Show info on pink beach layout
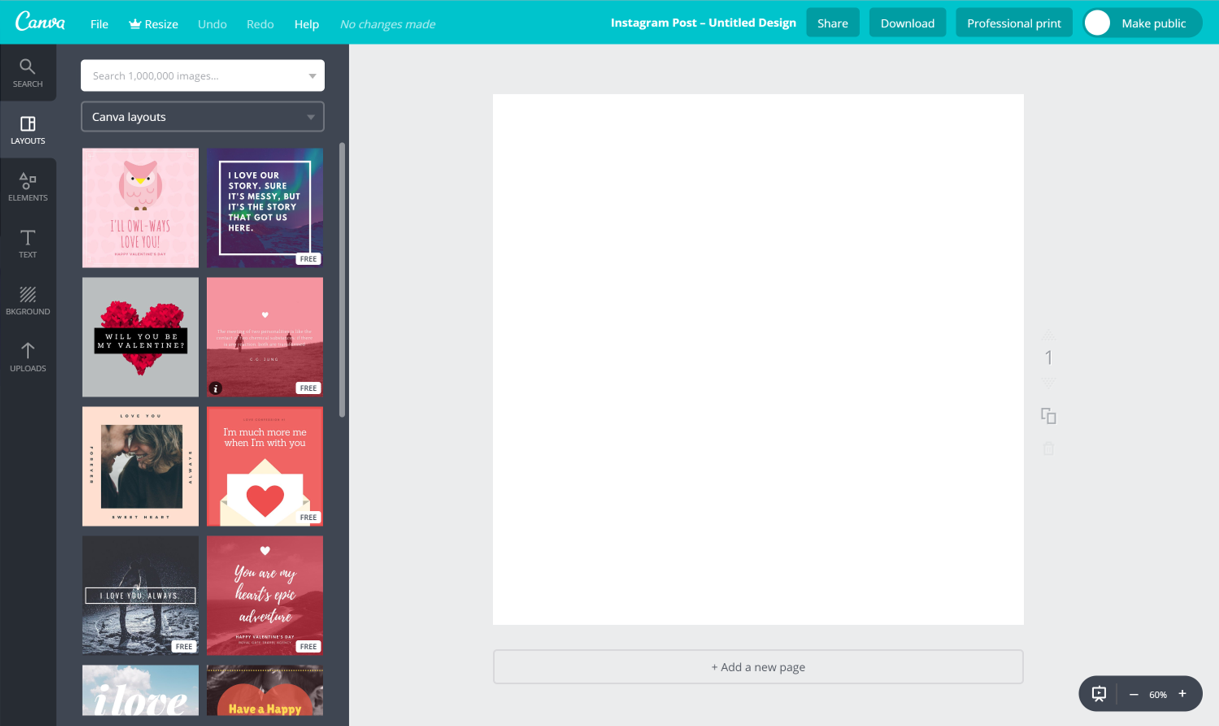1219x726 pixels. (216, 388)
